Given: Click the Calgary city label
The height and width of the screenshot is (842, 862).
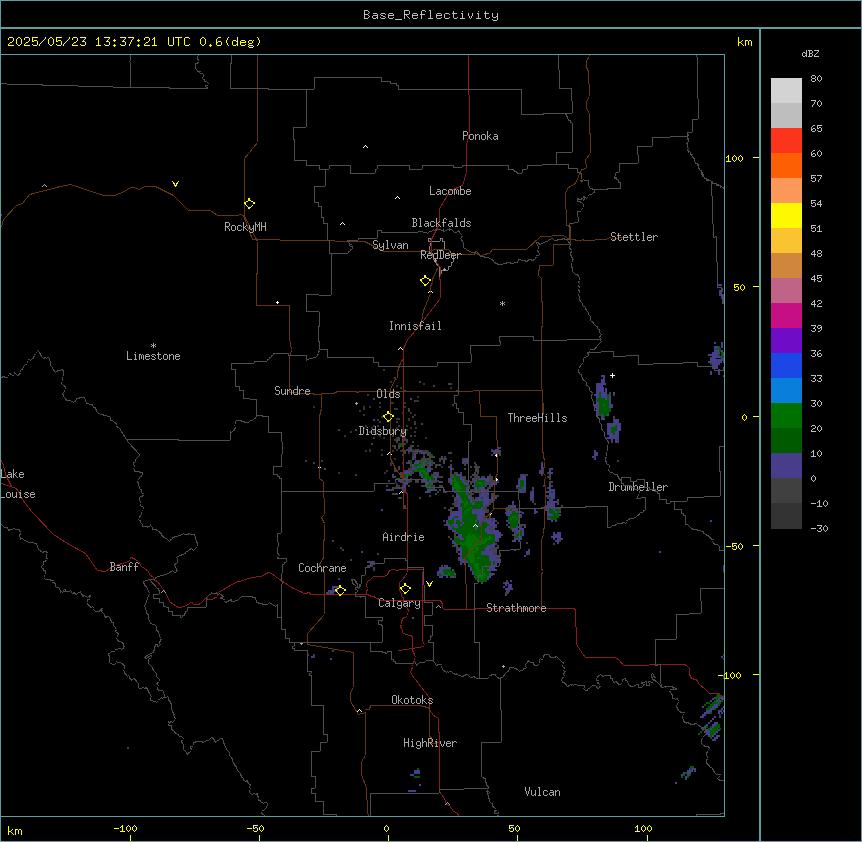Looking at the screenshot, I should point(399,603).
